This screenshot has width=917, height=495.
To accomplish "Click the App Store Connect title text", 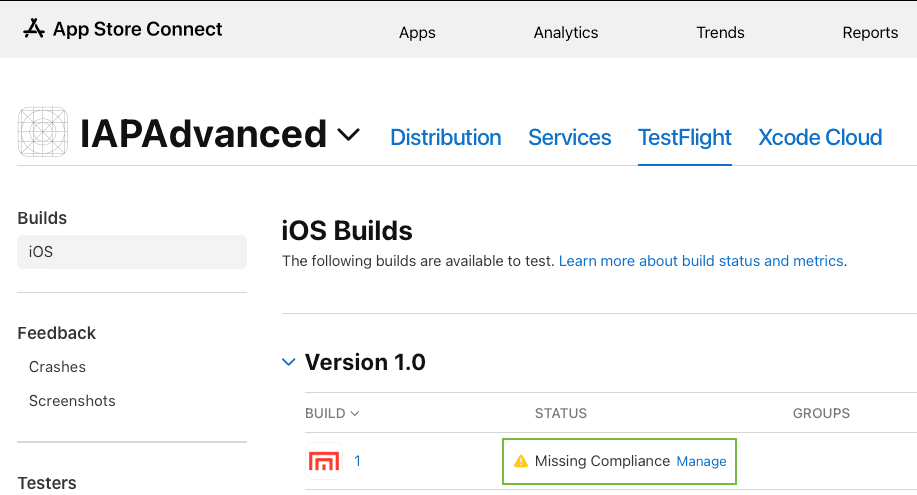I will pos(137,29).
